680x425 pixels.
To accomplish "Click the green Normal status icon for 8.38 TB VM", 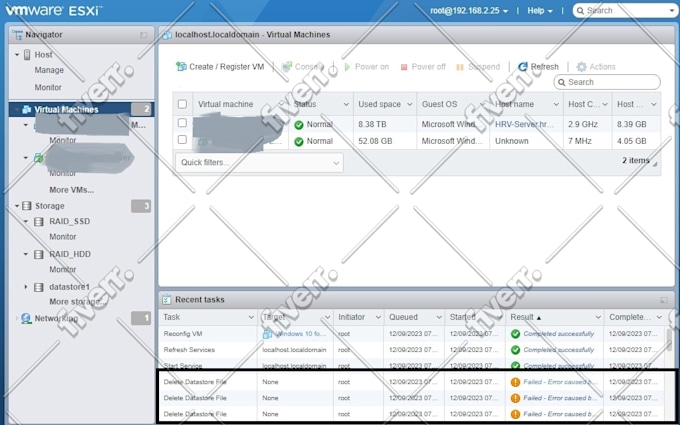I will (x=298, y=125).
